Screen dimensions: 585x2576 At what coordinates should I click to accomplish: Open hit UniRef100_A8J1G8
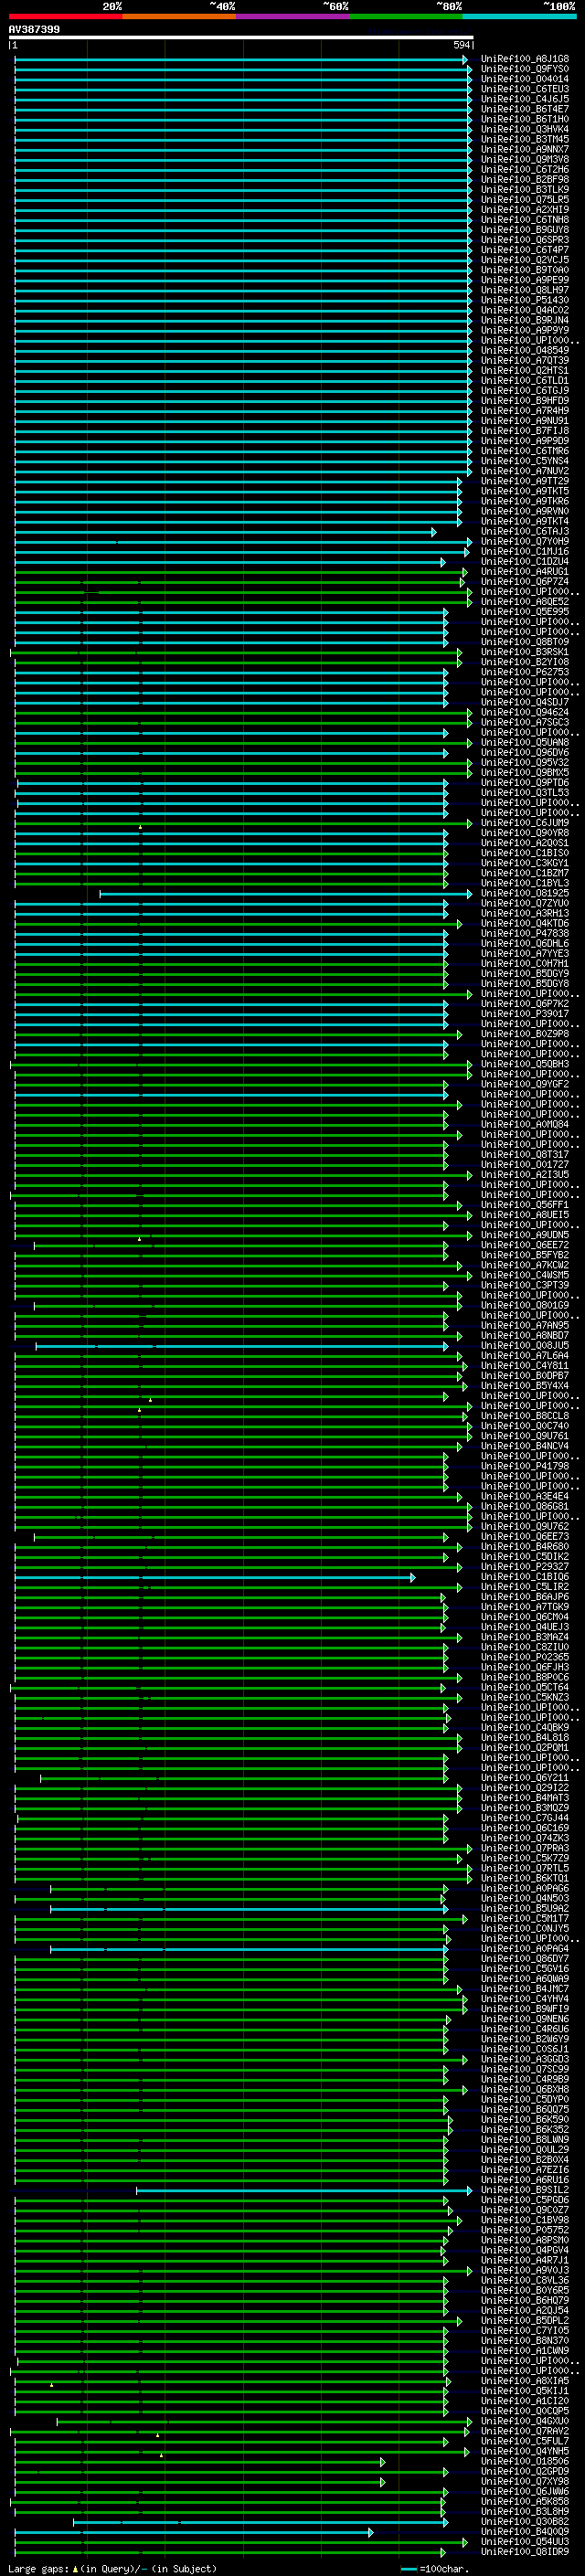click(x=525, y=59)
